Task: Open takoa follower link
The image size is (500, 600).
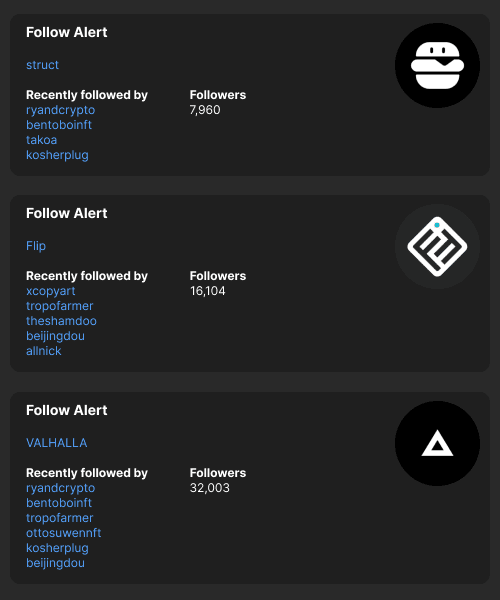Action: (41, 140)
